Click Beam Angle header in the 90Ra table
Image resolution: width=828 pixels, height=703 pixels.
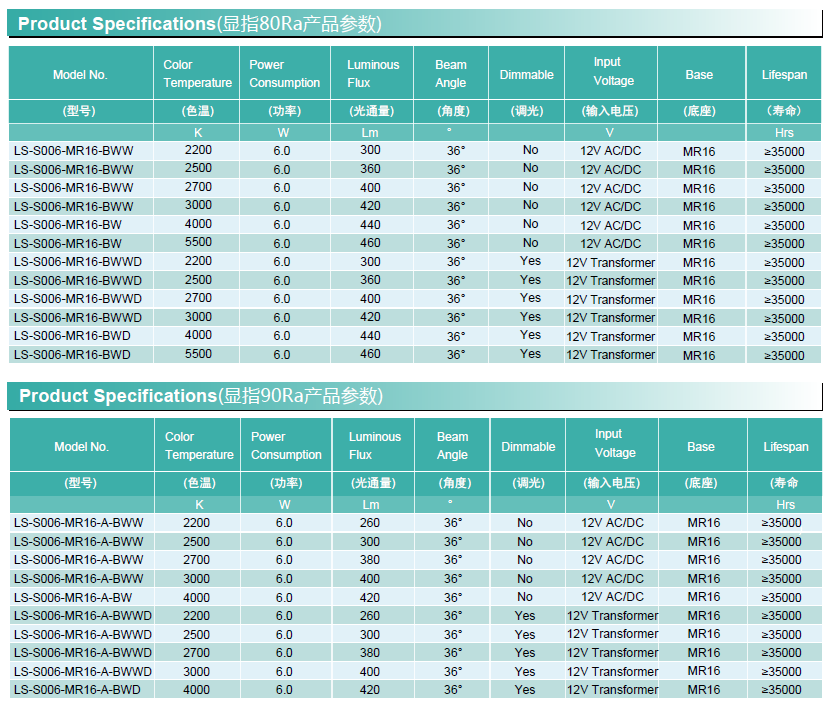point(452,446)
